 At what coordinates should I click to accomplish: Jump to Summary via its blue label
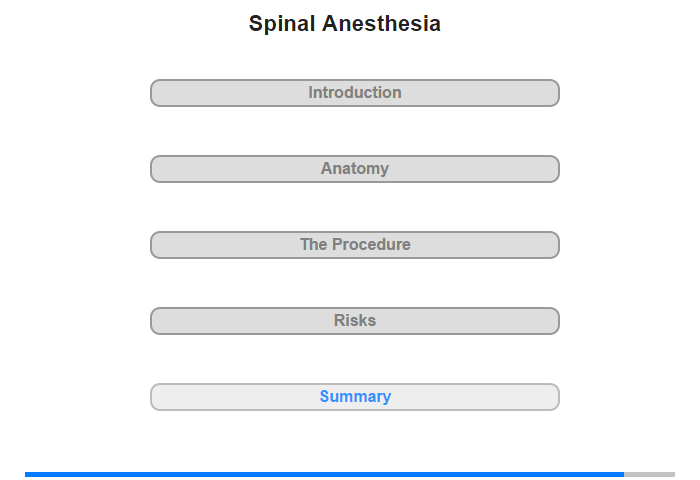coord(355,397)
